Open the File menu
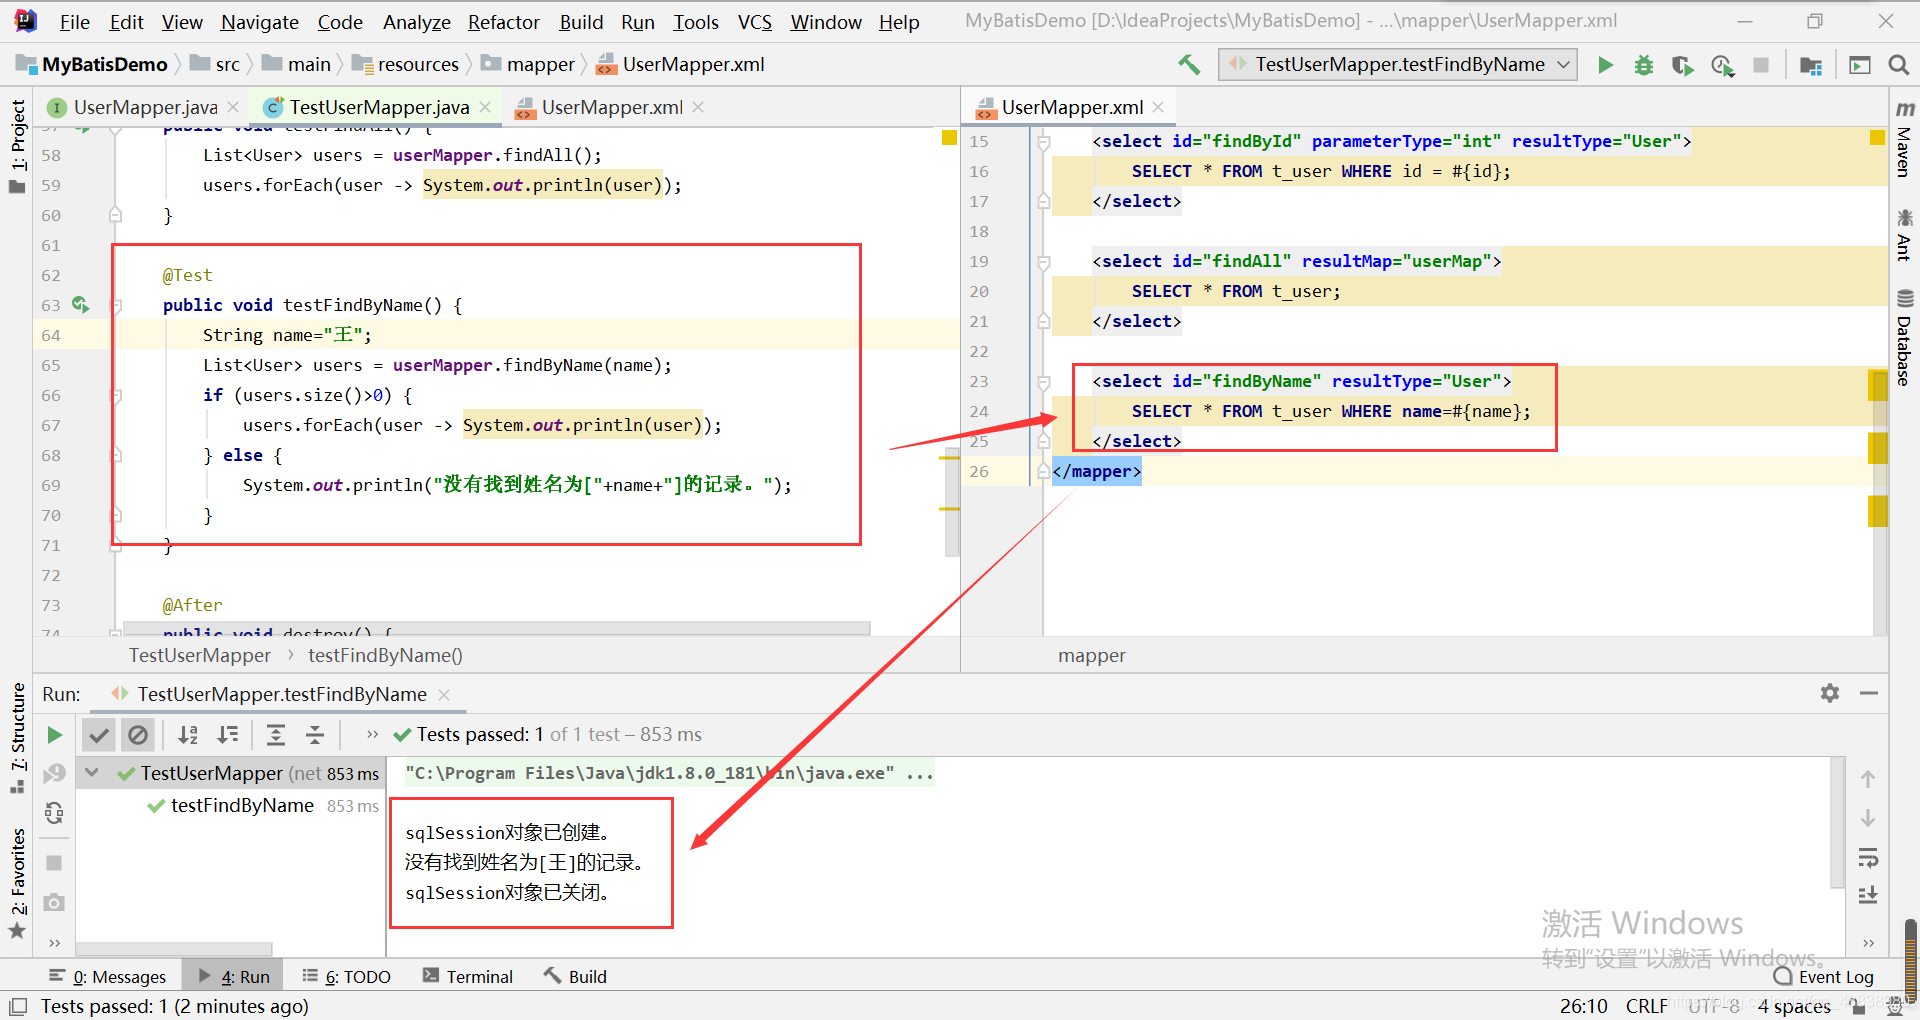Image resolution: width=1920 pixels, height=1020 pixels. (x=75, y=22)
